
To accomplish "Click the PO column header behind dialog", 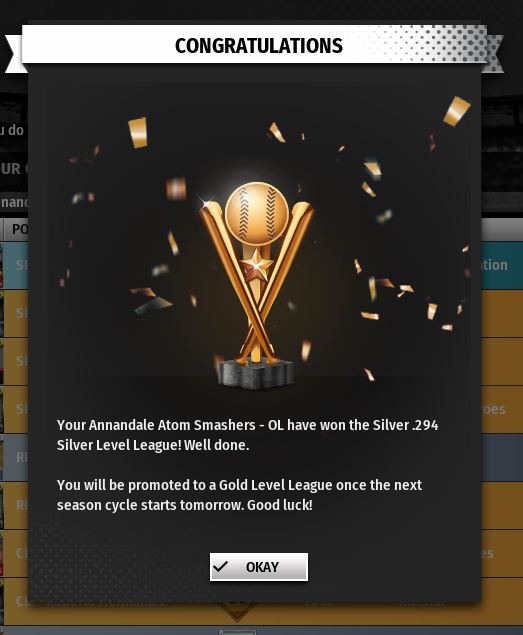I will pyautogui.click(x=16, y=229).
